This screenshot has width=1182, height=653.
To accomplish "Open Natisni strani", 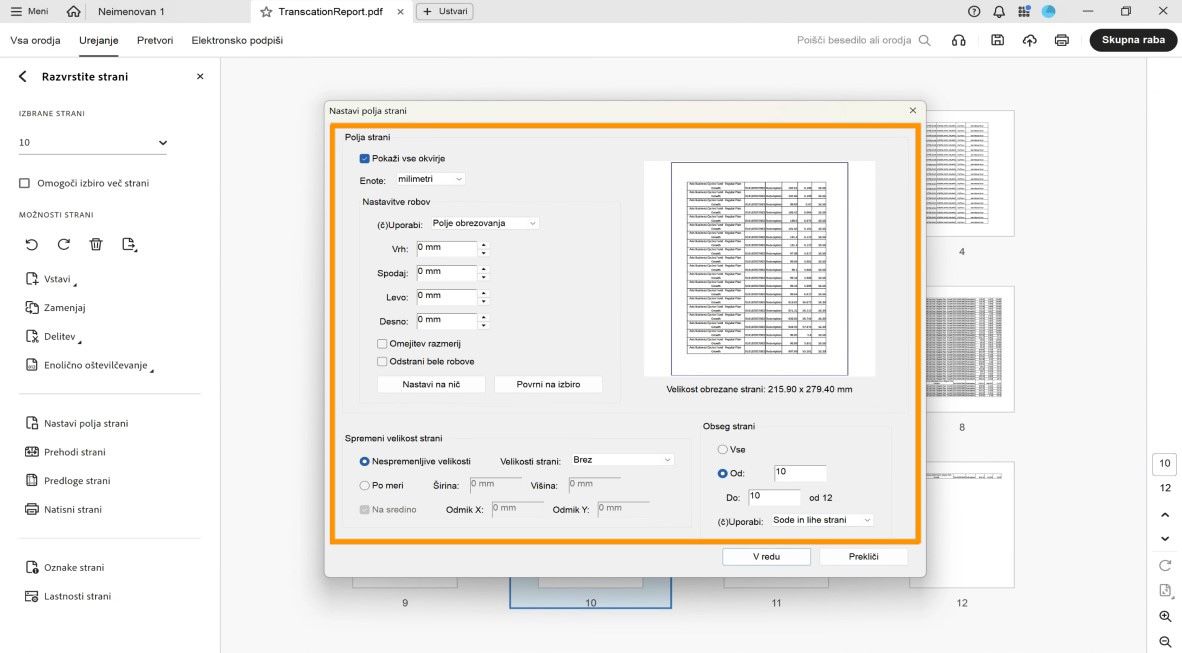I will click(x=63, y=509).
